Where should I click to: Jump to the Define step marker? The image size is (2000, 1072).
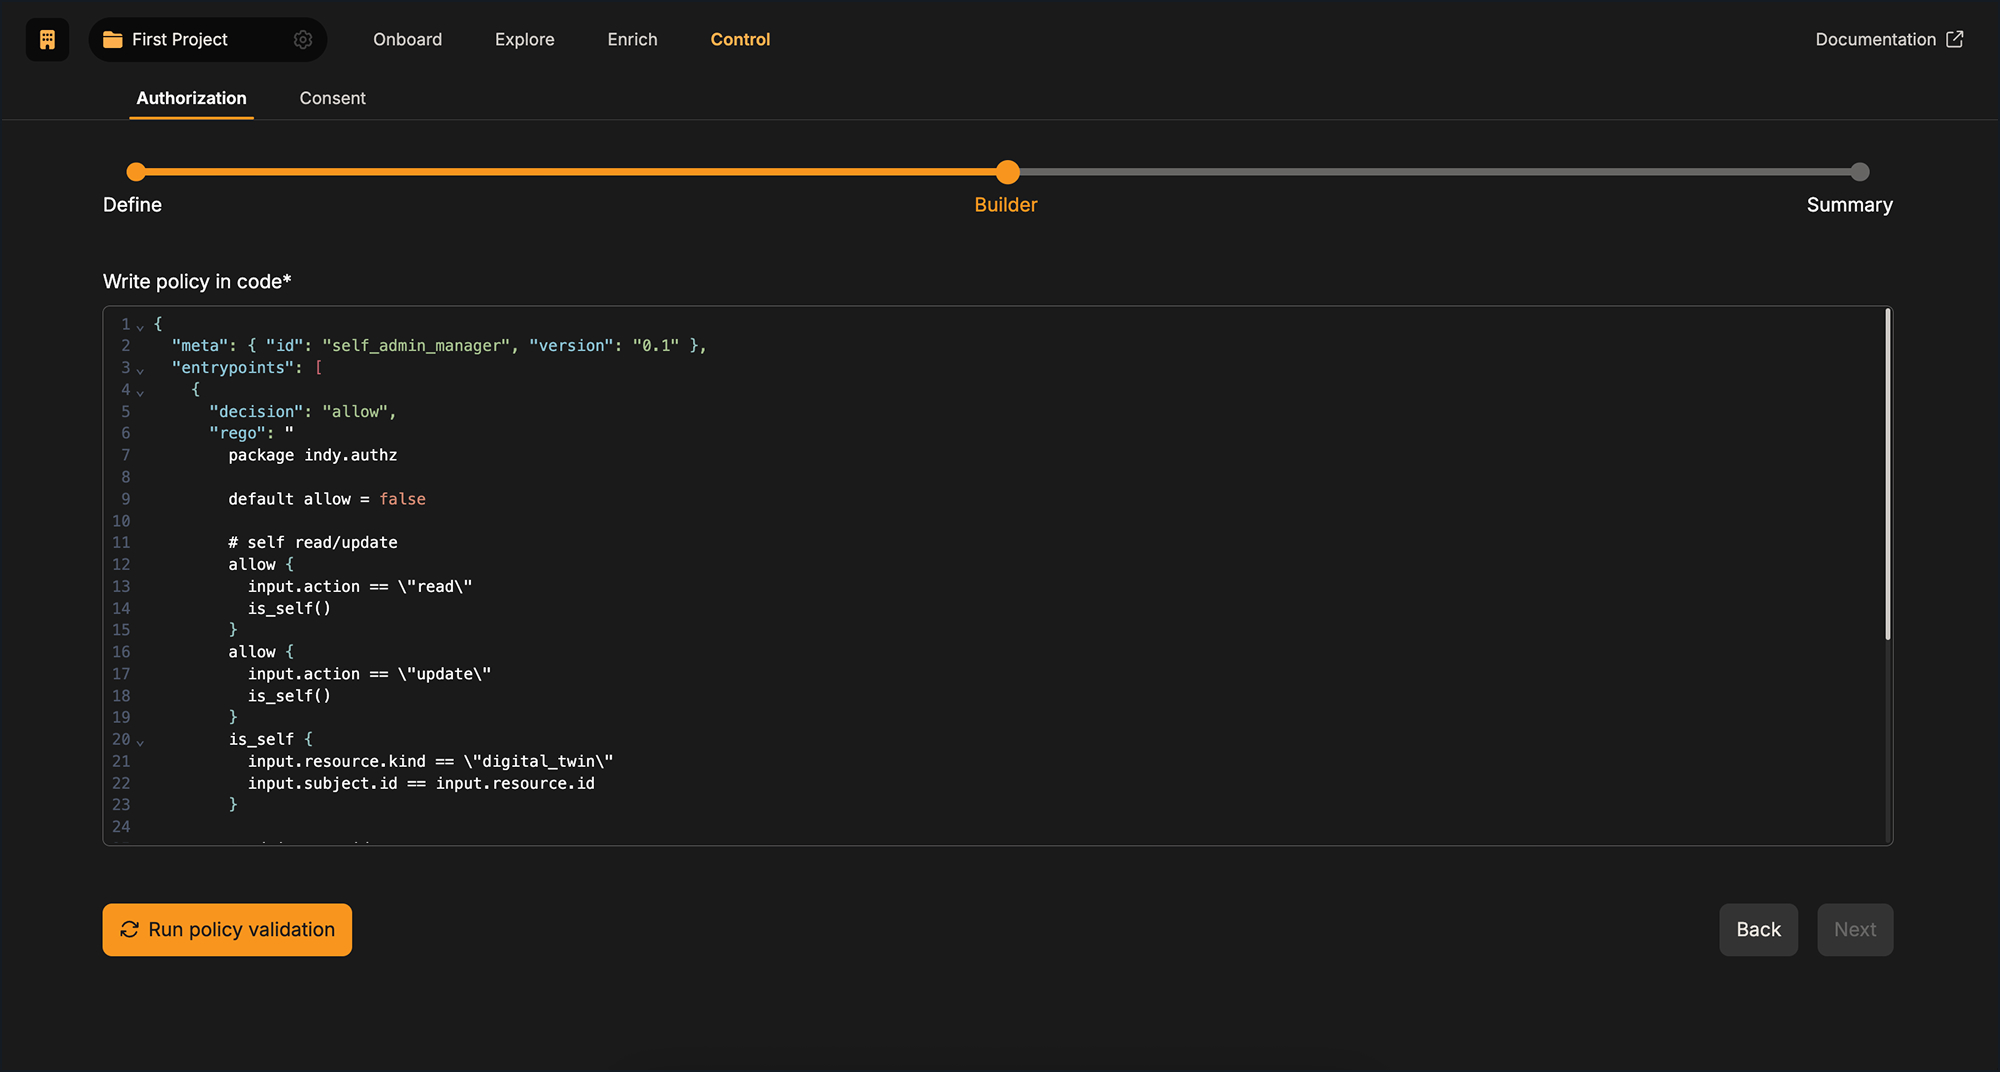(137, 172)
